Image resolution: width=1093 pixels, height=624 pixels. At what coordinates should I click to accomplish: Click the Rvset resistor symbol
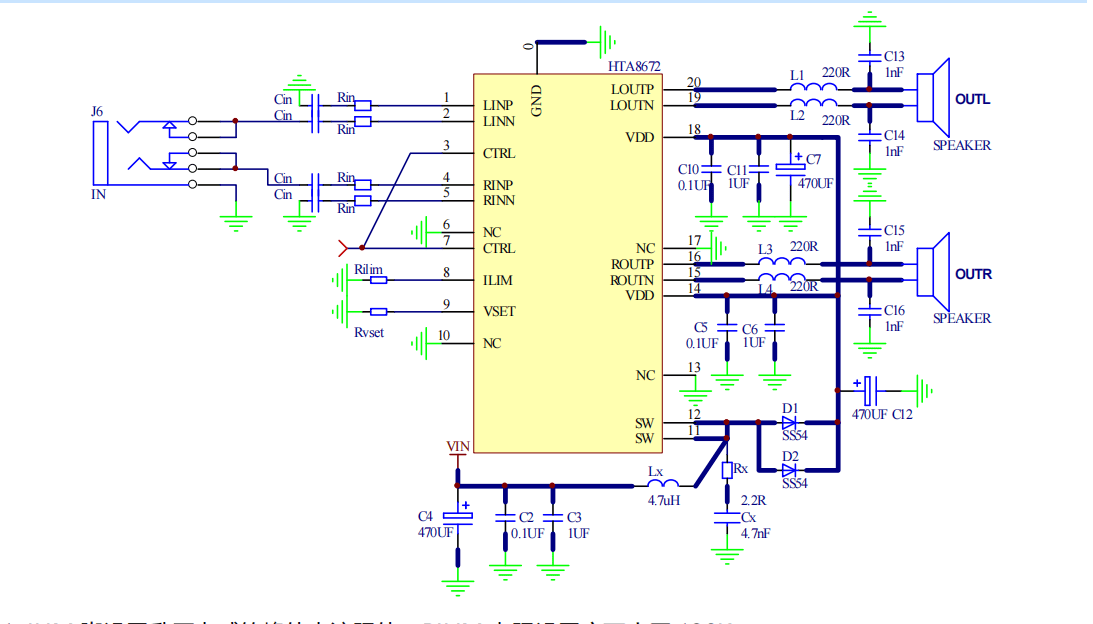(x=379, y=312)
